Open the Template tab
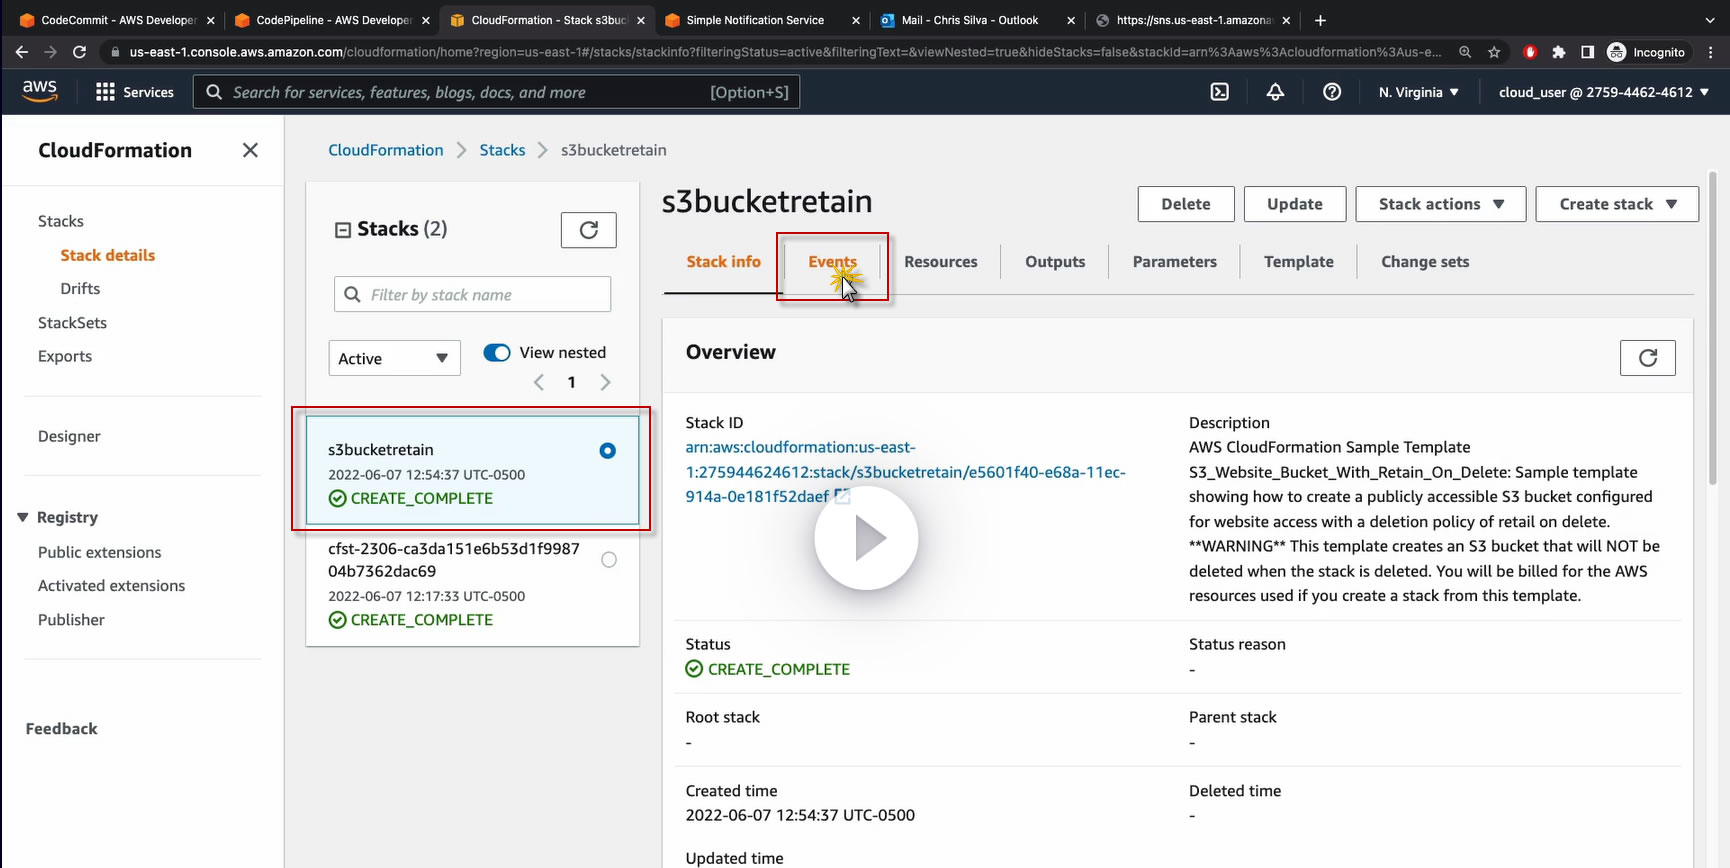 pos(1298,262)
